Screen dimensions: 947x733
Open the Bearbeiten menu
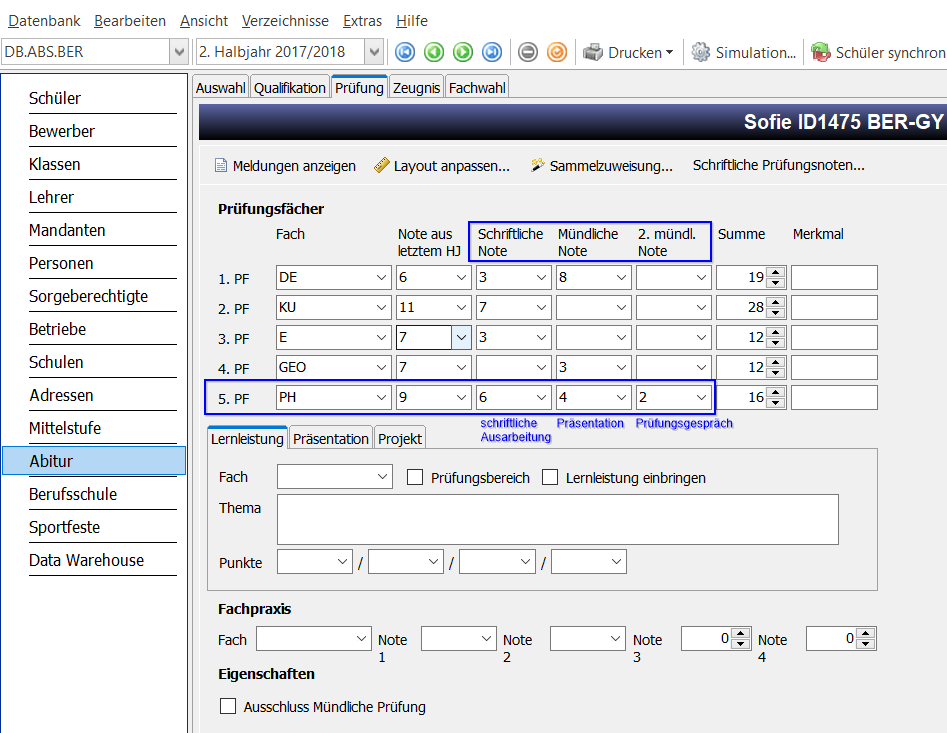click(x=130, y=21)
